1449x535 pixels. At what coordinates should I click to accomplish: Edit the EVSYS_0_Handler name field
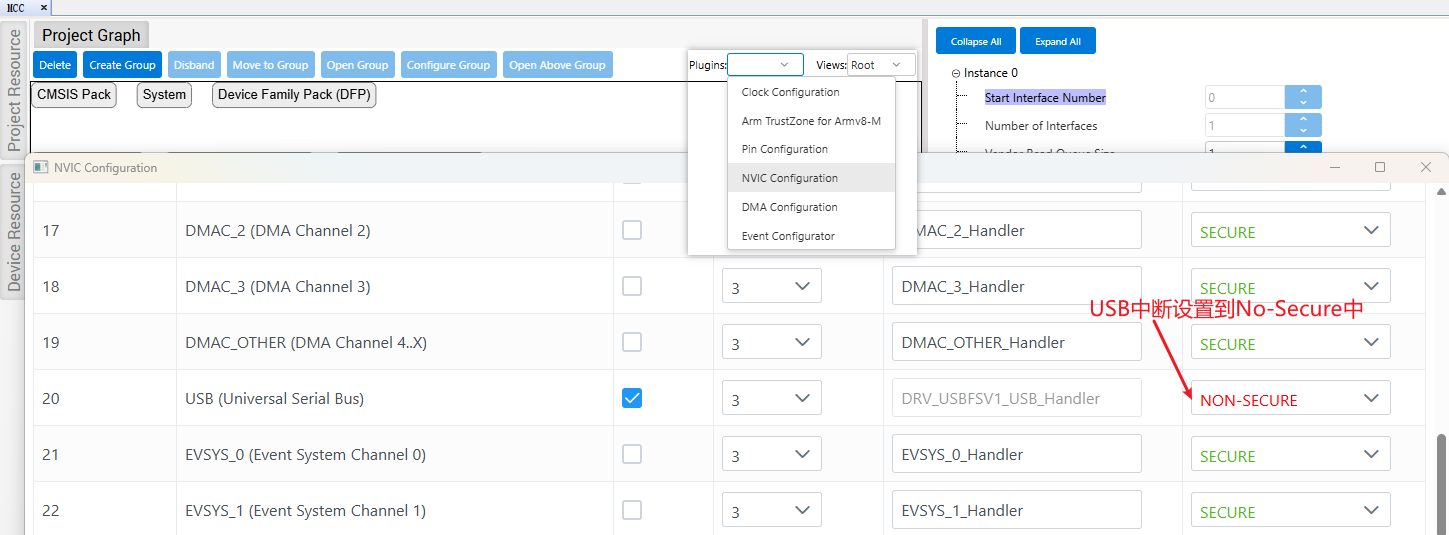pyautogui.click(x=1016, y=454)
